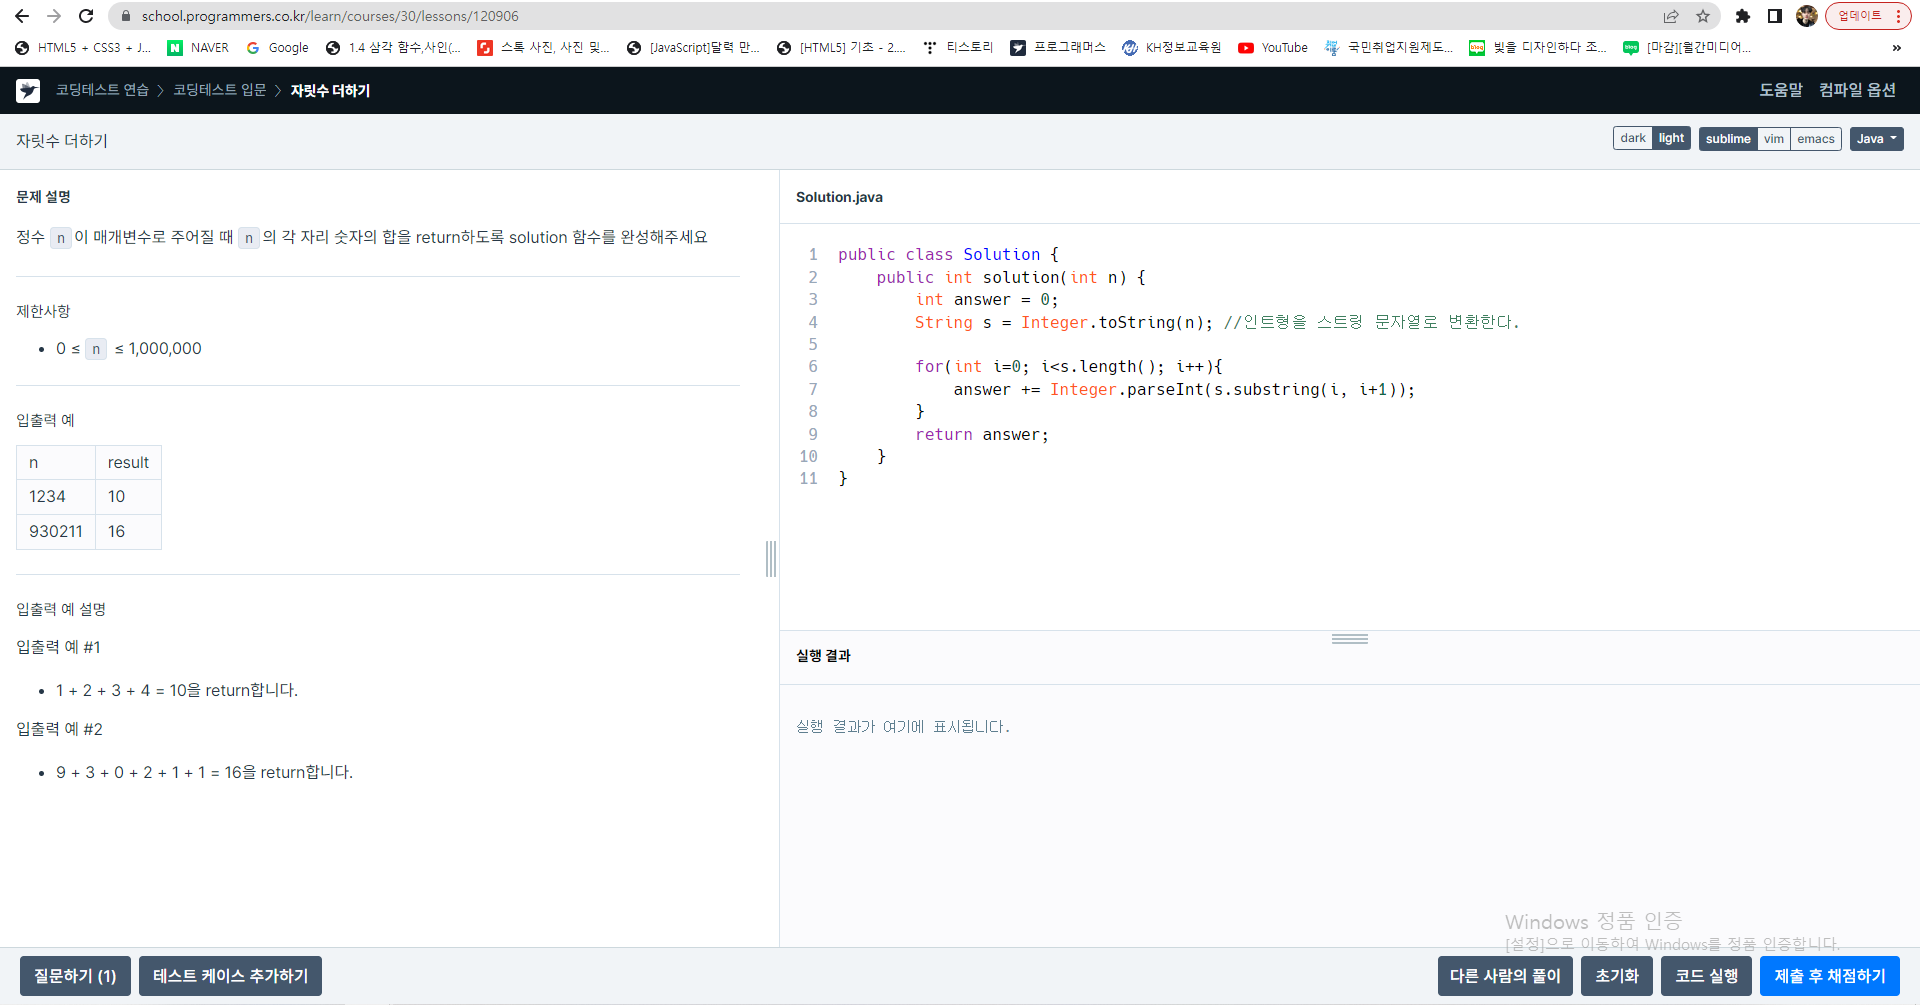Open the Programmers logo in the navbar
The height and width of the screenshot is (1005, 1920).
click(27, 90)
